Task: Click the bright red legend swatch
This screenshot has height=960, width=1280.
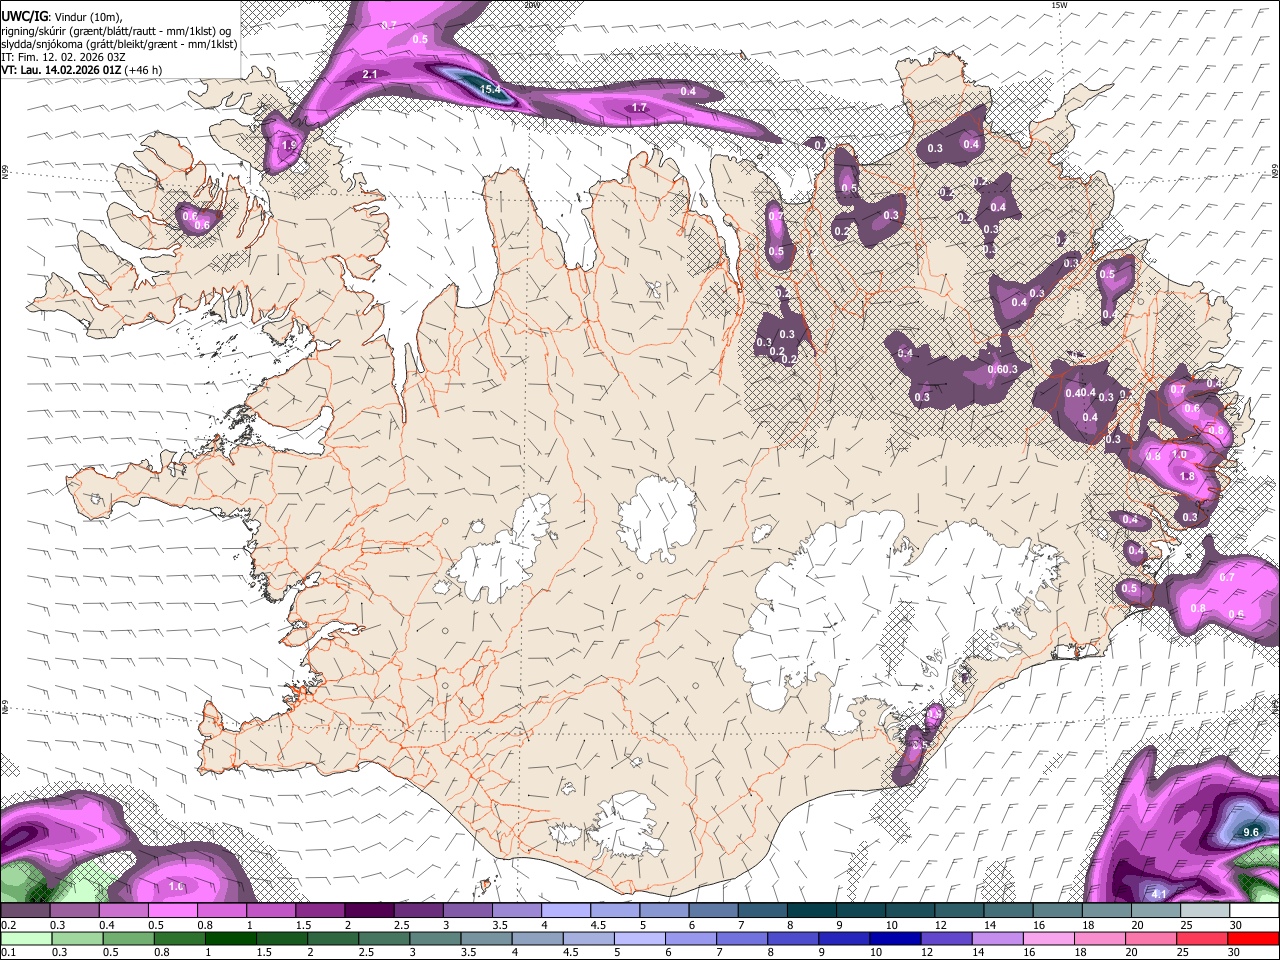Action: 1254,938
